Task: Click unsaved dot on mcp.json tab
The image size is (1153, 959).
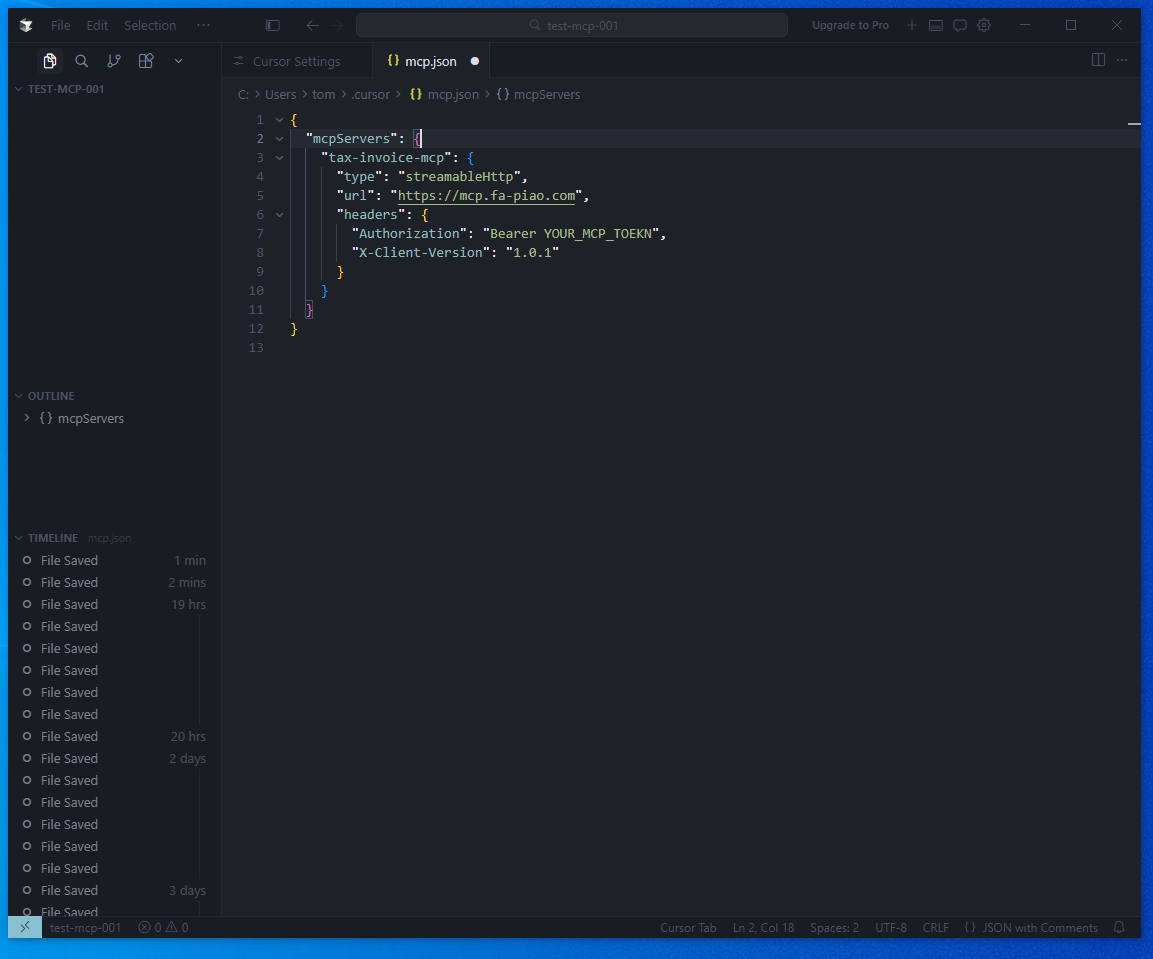Action: 475,61
